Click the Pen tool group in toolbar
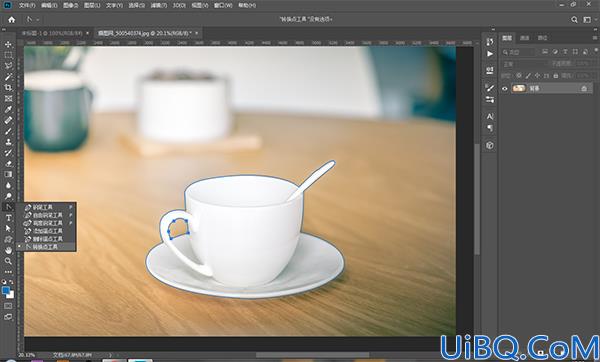 point(8,207)
